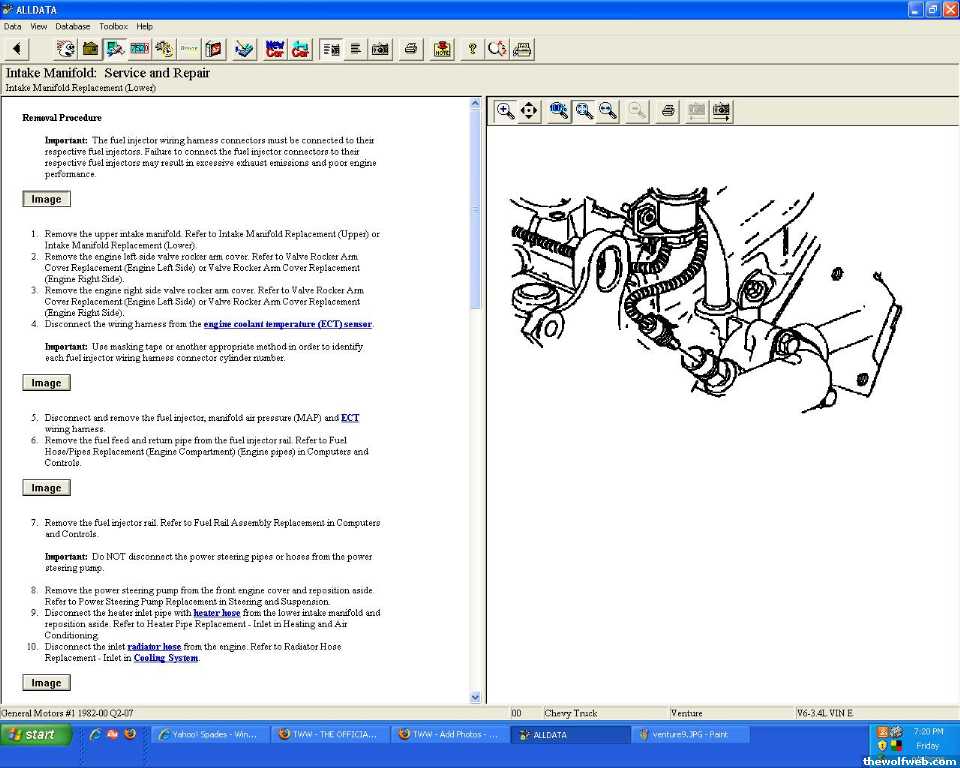Click the 100% zoom magnifier icon
The width and height of the screenshot is (960, 768).
559,111
